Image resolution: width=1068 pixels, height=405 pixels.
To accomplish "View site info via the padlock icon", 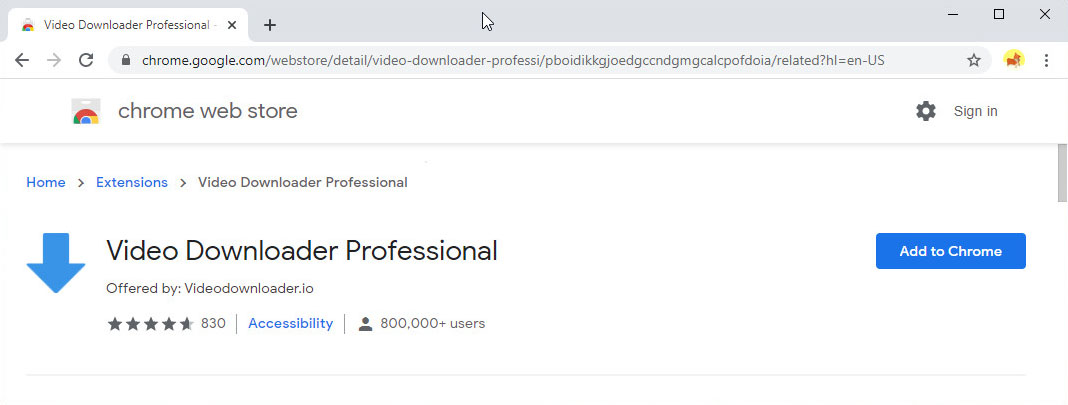I will [125, 61].
